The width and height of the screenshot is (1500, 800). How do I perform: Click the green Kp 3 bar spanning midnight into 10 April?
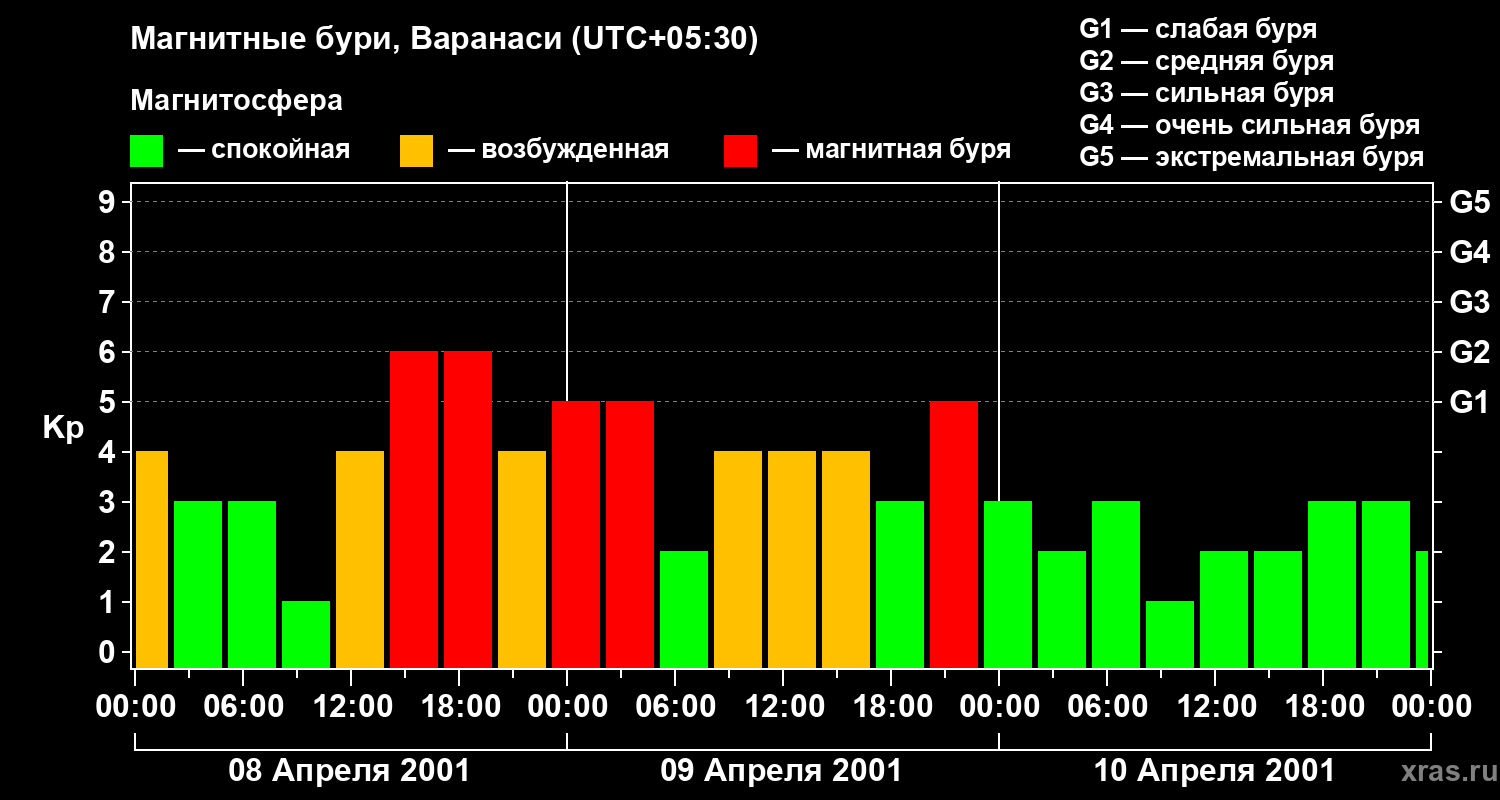click(1008, 584)
